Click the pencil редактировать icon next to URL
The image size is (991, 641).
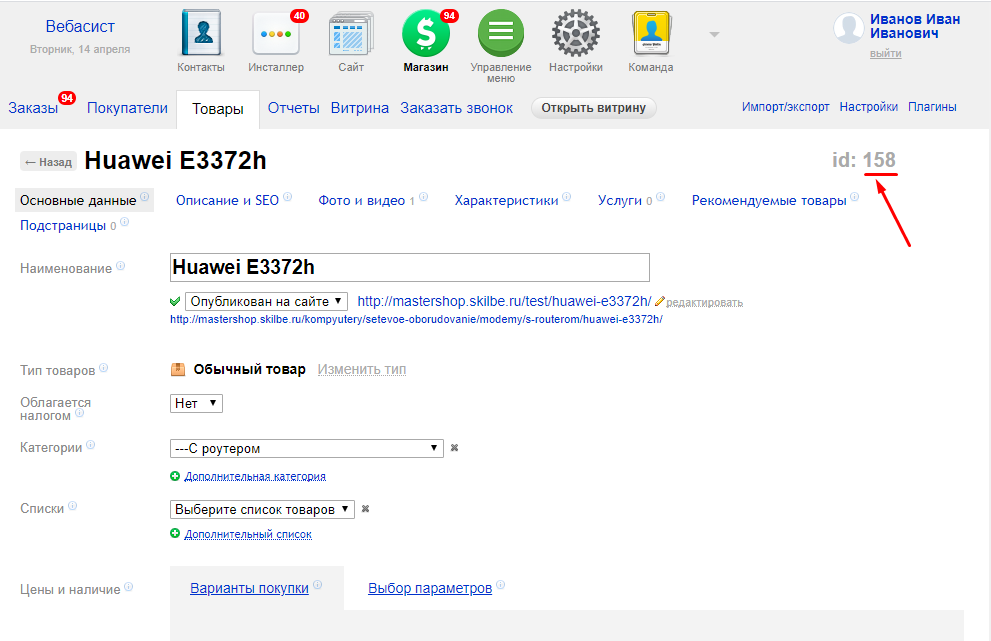point(660,301)
